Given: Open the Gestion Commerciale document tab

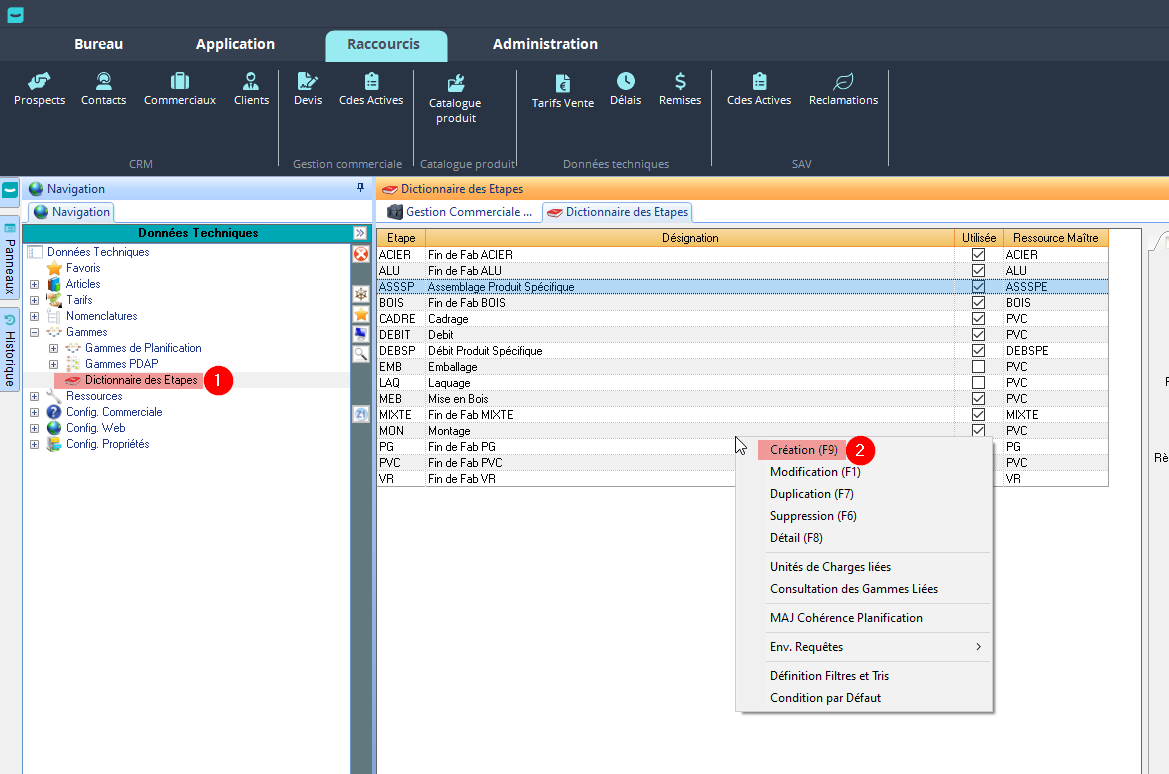Looking at the screenshot, I should pos(460,212).
